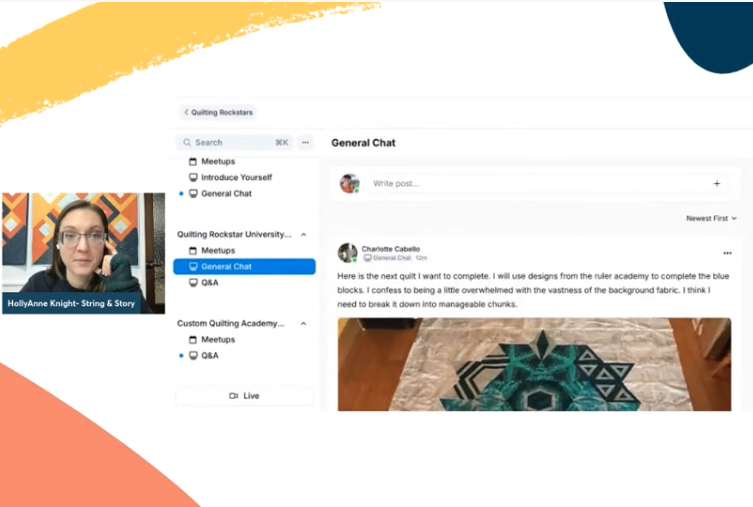The height and width of the screenshot is (507, 753).
Task: Click the search magnifier icon
Action: (187, 143)
